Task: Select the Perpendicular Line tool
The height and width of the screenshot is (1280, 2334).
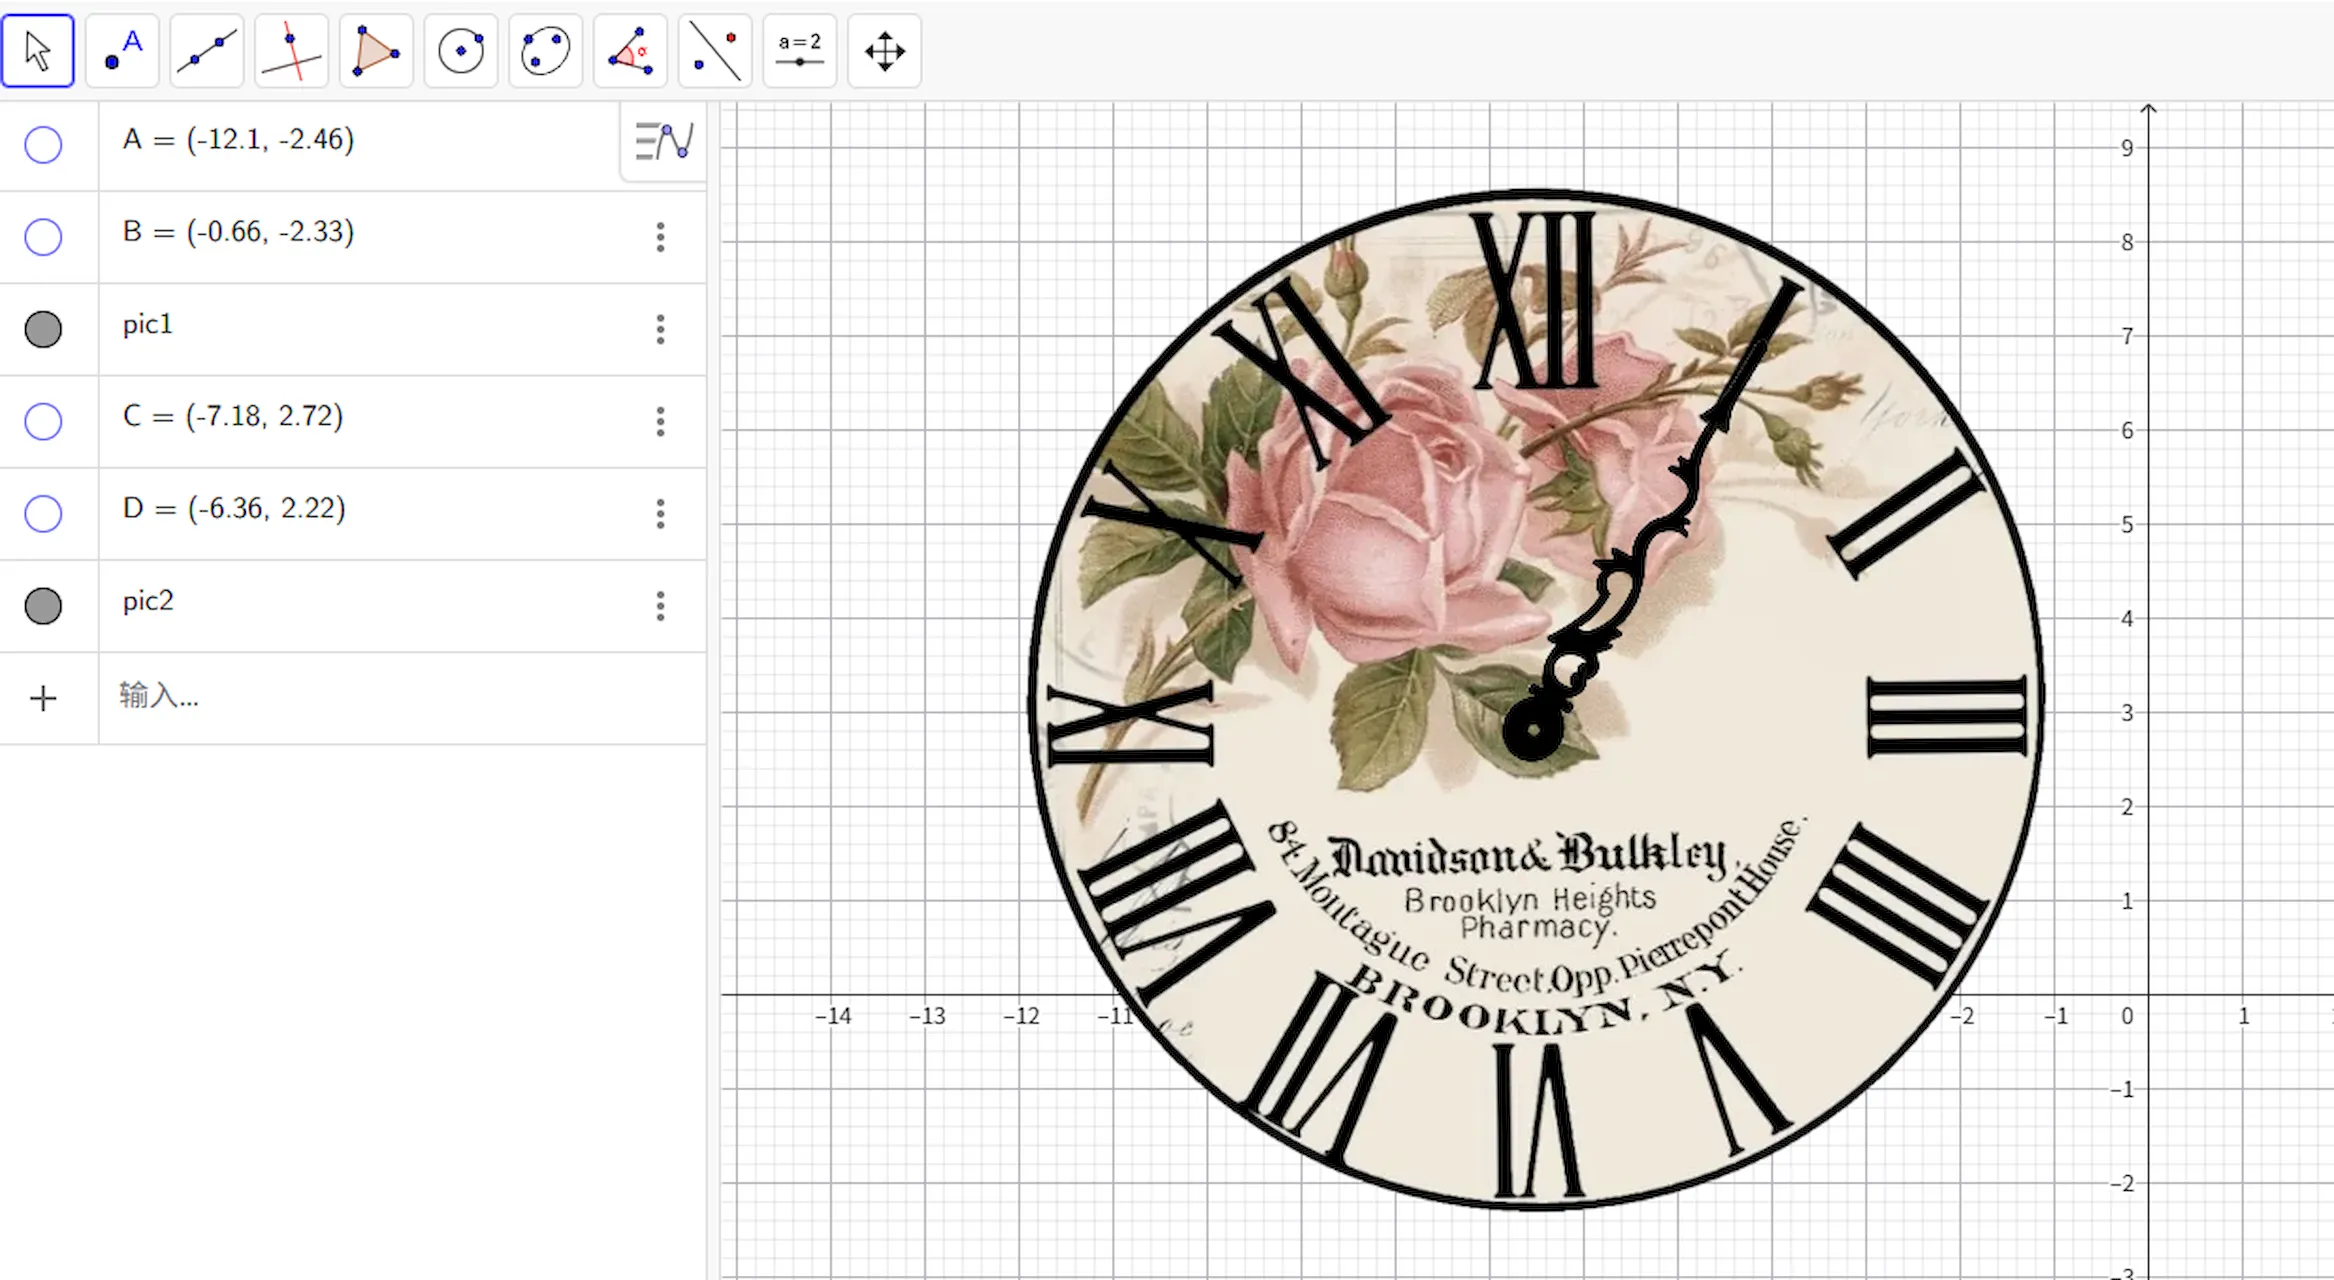Action: click(291, 52)
